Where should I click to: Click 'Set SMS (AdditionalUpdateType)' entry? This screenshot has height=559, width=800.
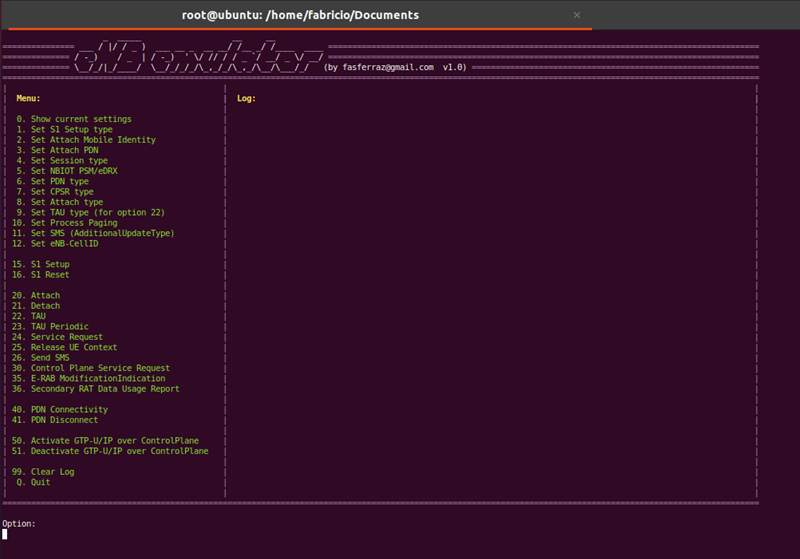click(x=93, y=233)
